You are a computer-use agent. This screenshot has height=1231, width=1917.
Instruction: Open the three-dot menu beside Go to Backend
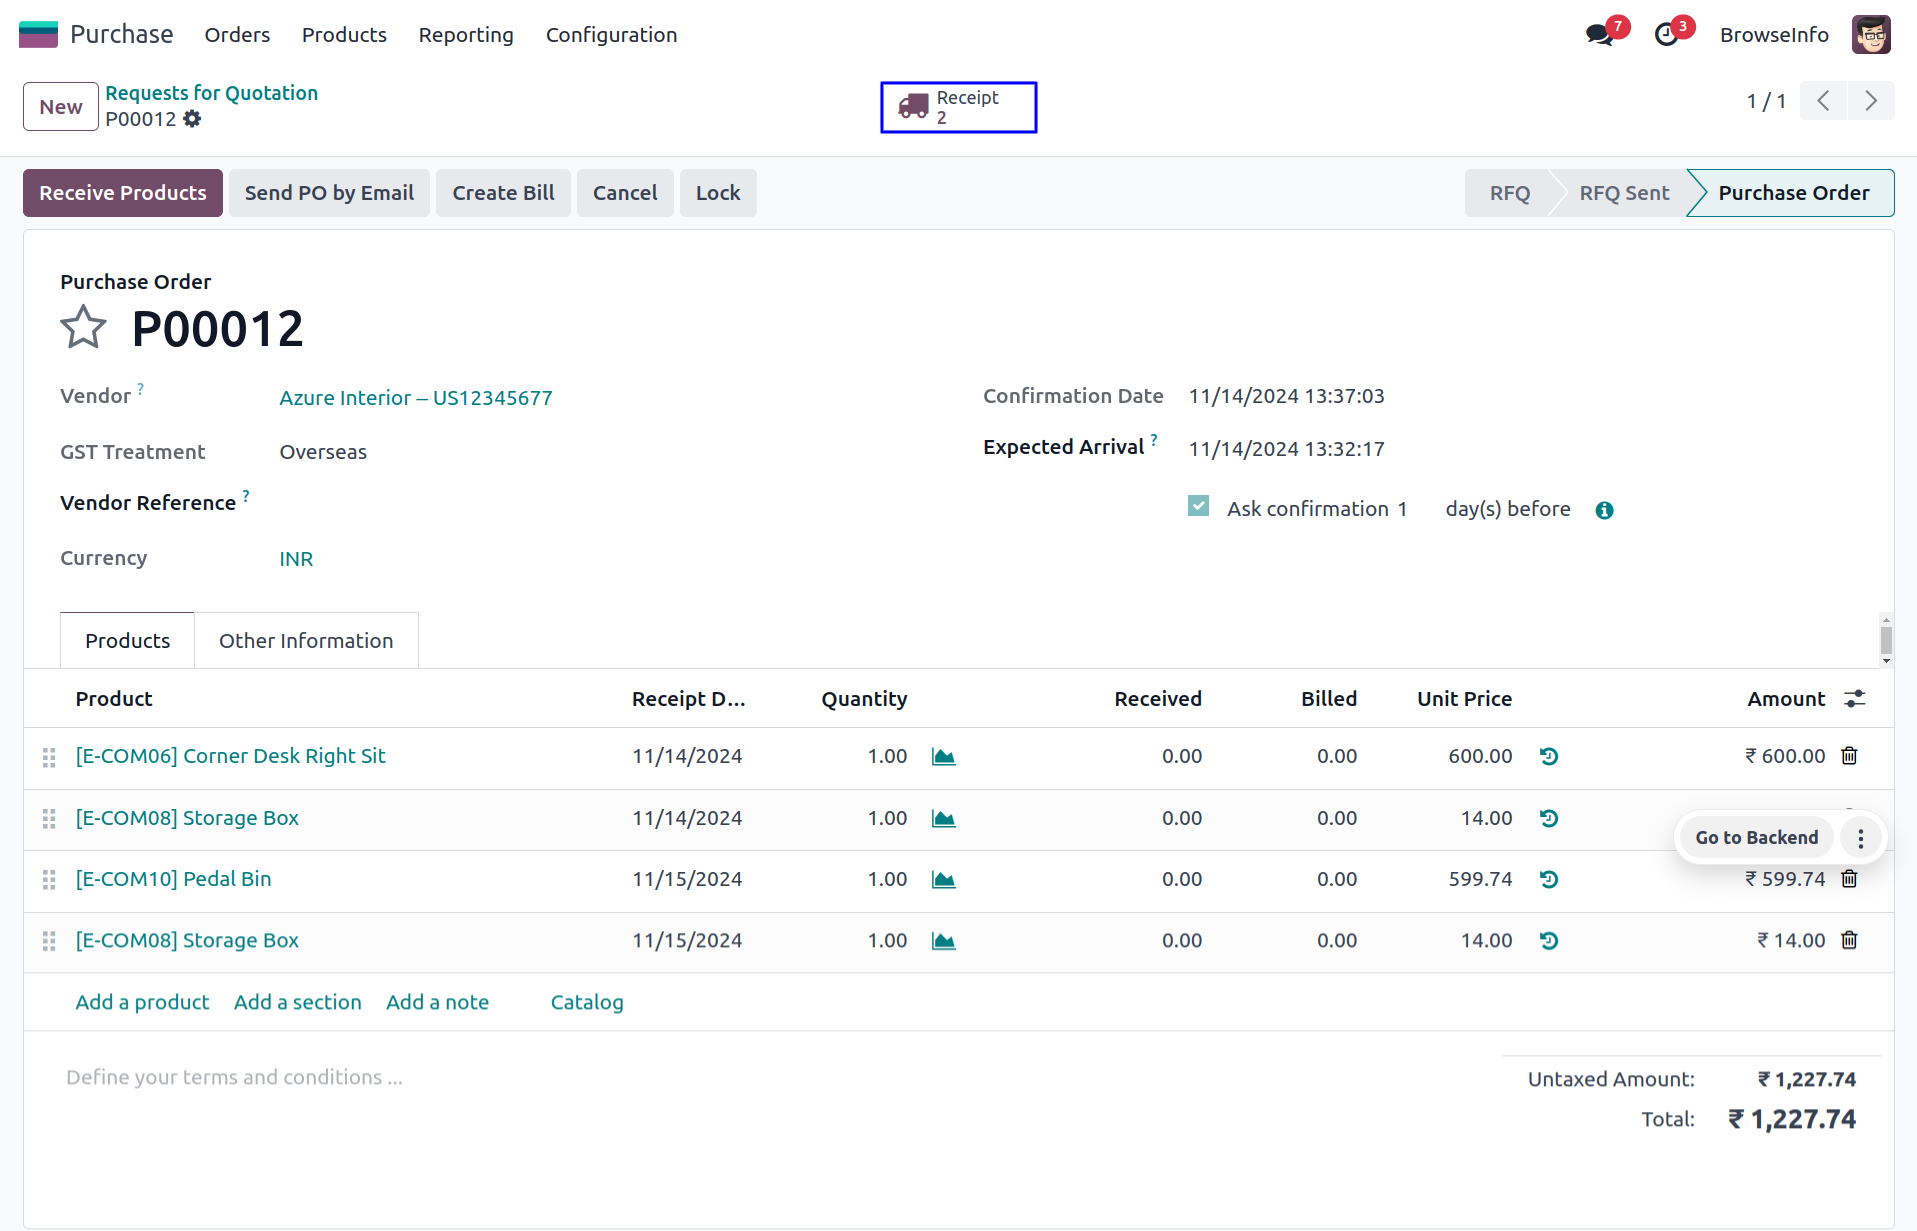1860,838
